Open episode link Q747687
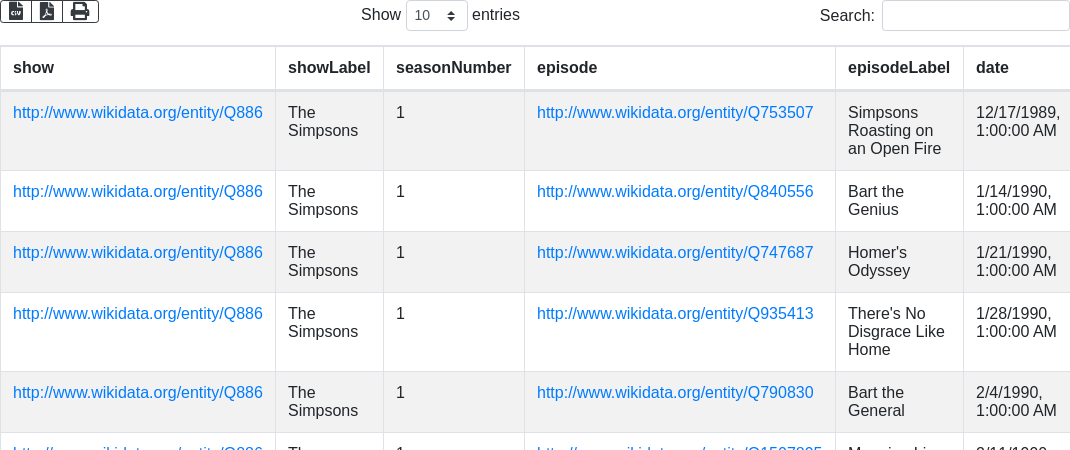This screenshot has height=450, width=1070. (x=675, y=253)
